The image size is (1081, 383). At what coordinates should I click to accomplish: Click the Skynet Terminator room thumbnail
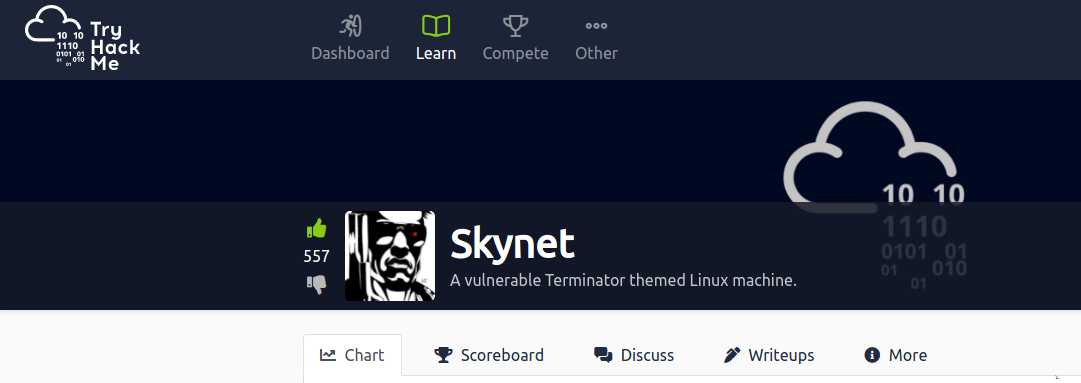(390, 256)
